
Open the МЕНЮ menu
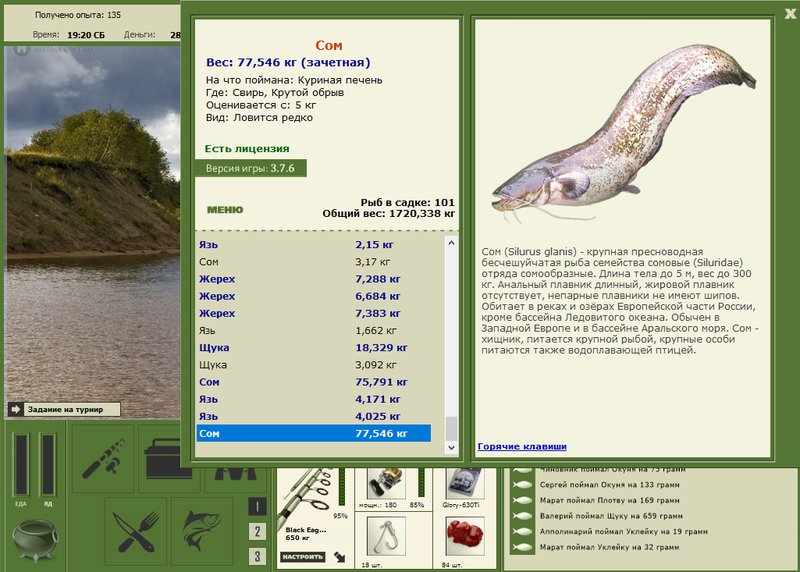tap(225, 210)
